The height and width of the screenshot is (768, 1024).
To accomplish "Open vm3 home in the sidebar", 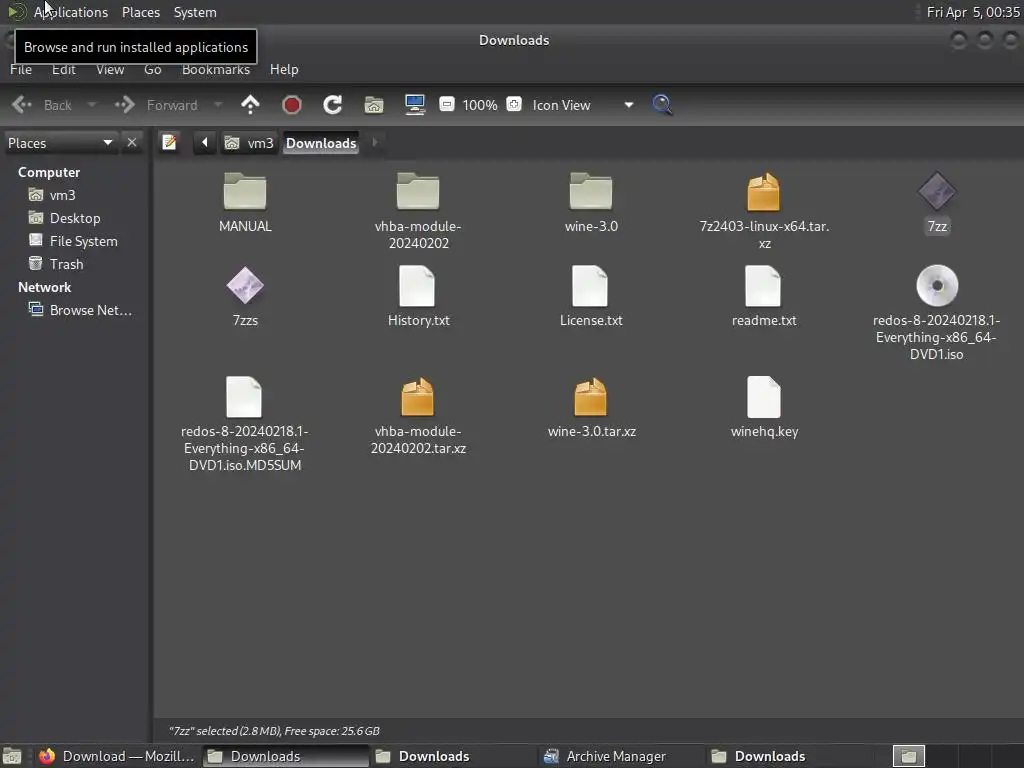I will (62, 195).
